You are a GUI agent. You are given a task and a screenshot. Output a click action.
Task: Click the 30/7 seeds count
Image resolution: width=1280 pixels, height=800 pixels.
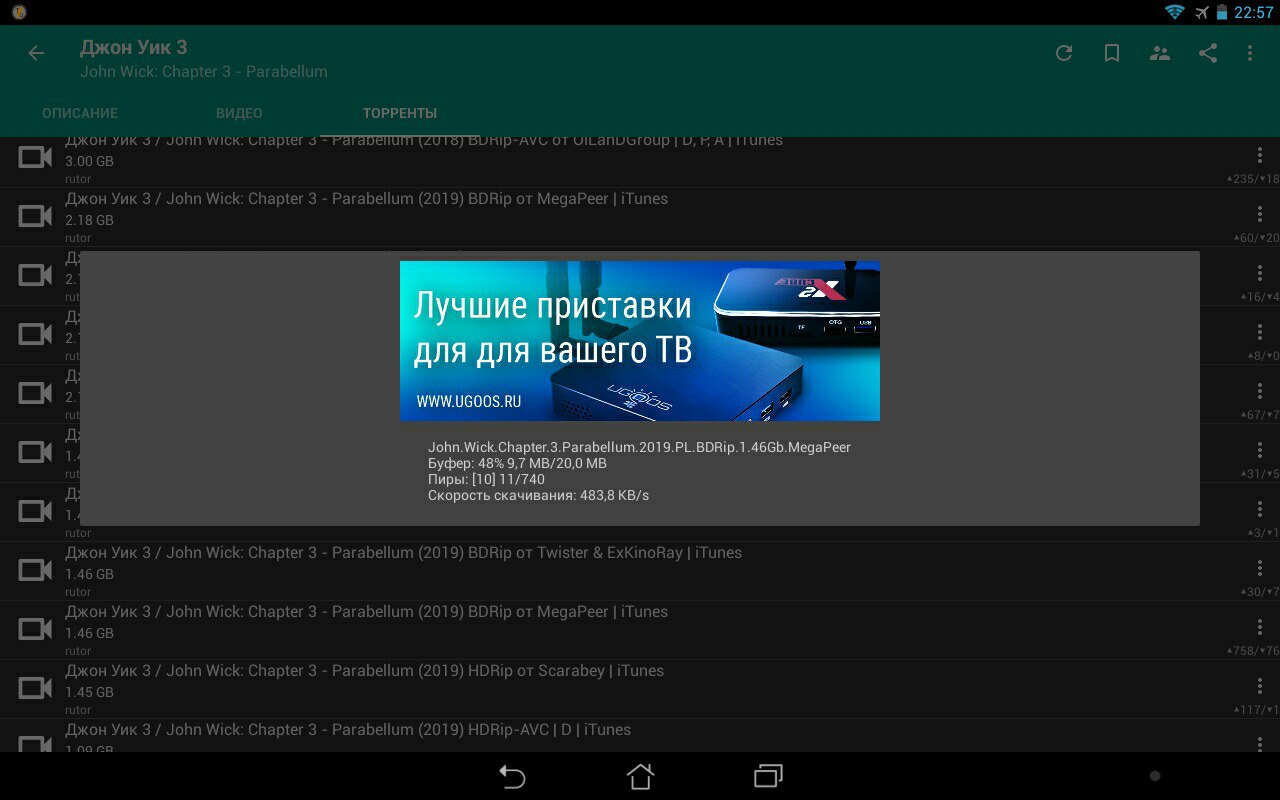pos(1260,592)
